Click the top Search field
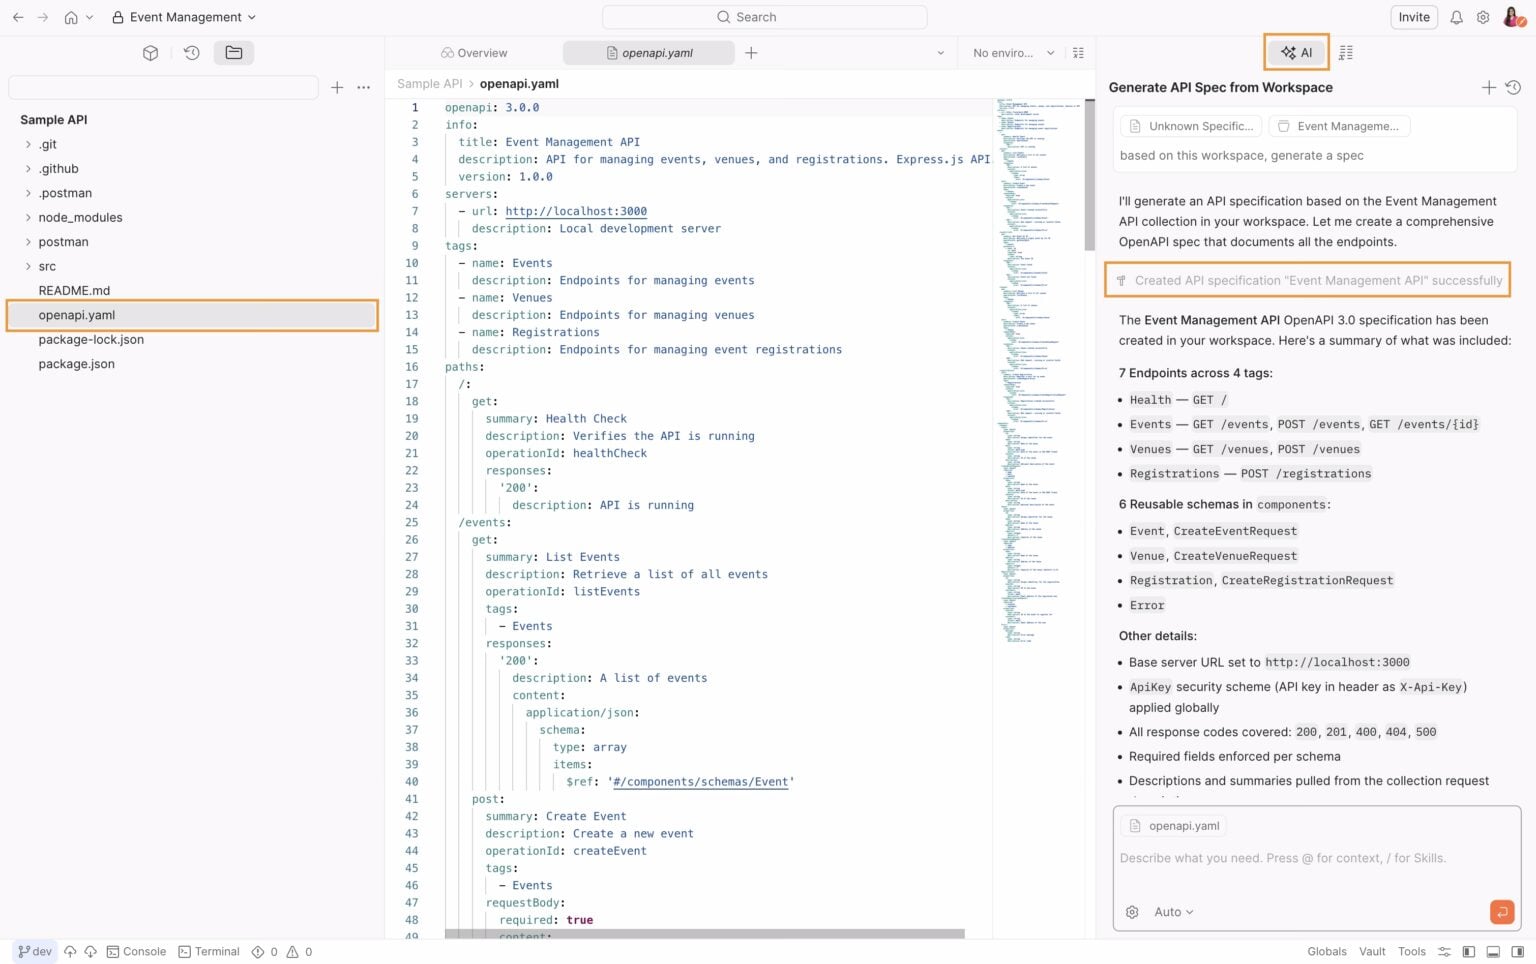The width and height of the screenshot is (1536, 964). coord(764,17)
